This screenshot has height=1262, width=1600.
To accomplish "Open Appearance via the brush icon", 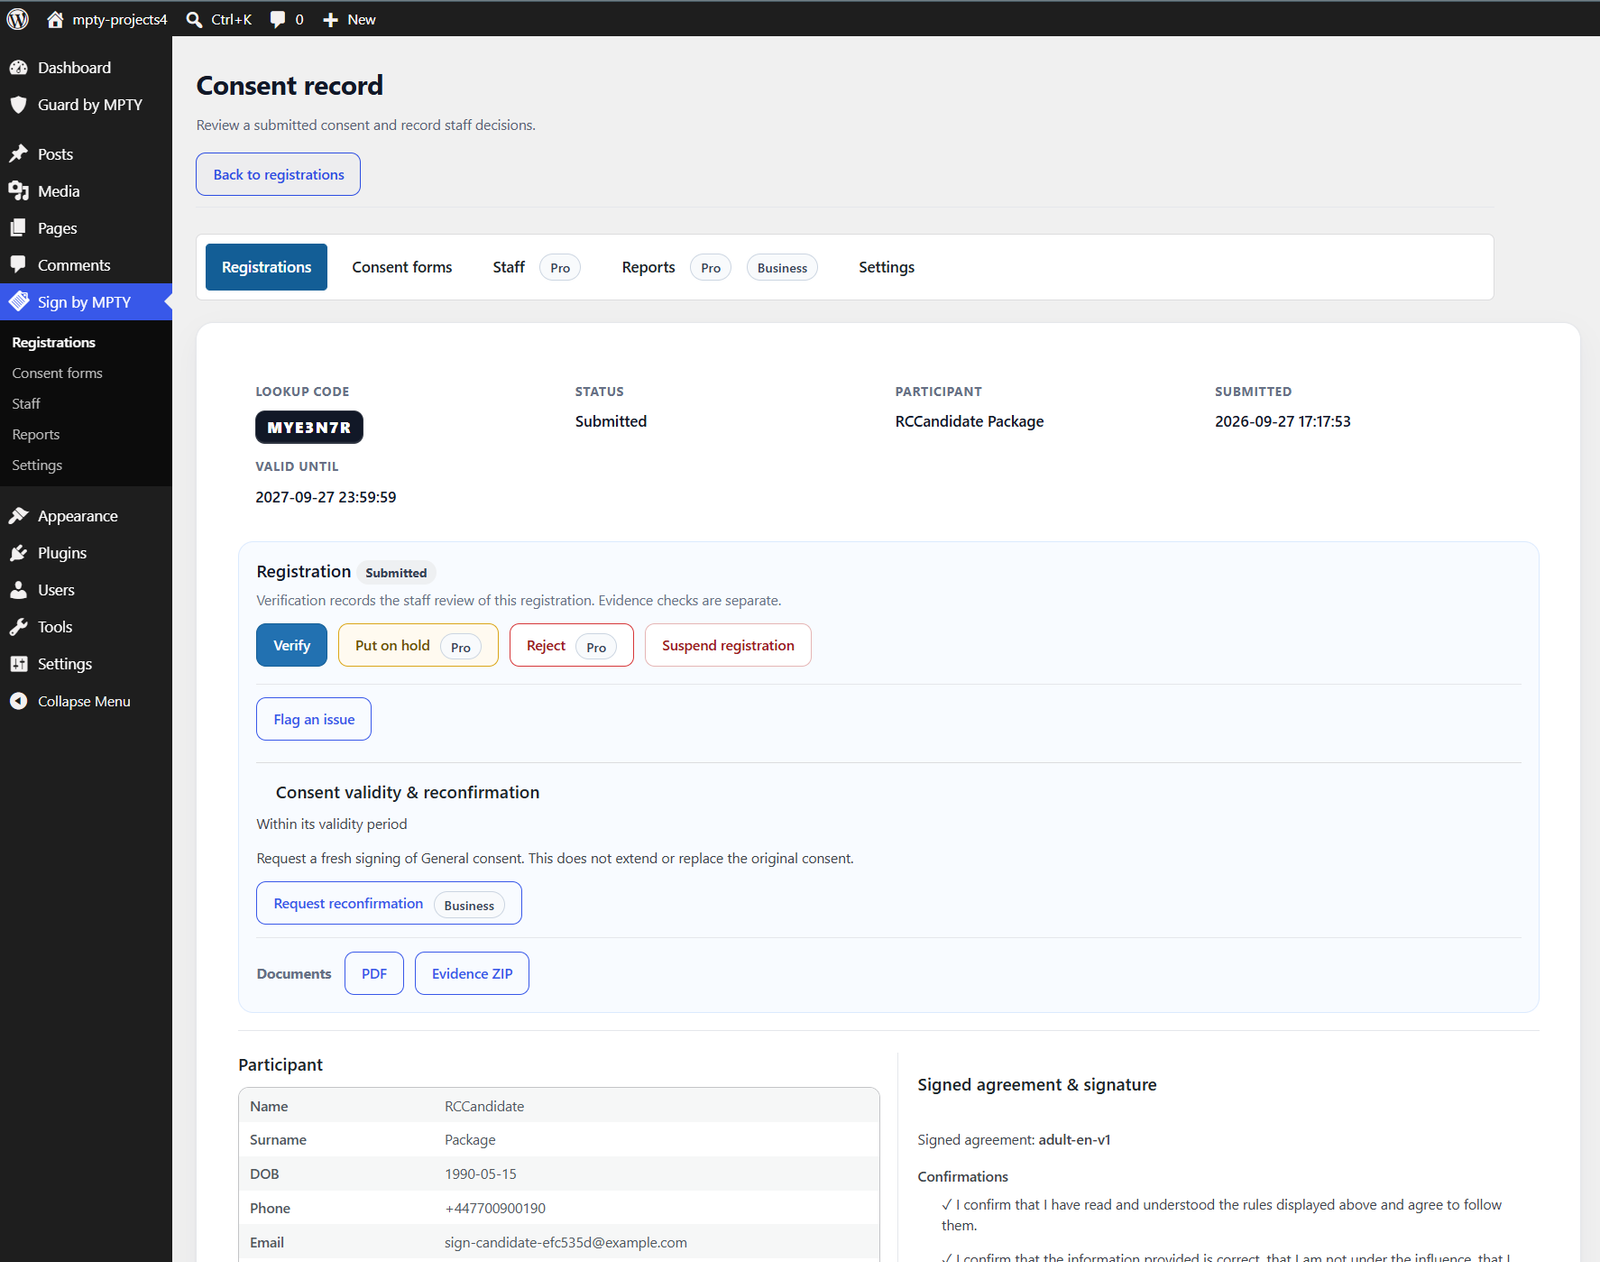I will pyautogui.click(x=18, y=516).
